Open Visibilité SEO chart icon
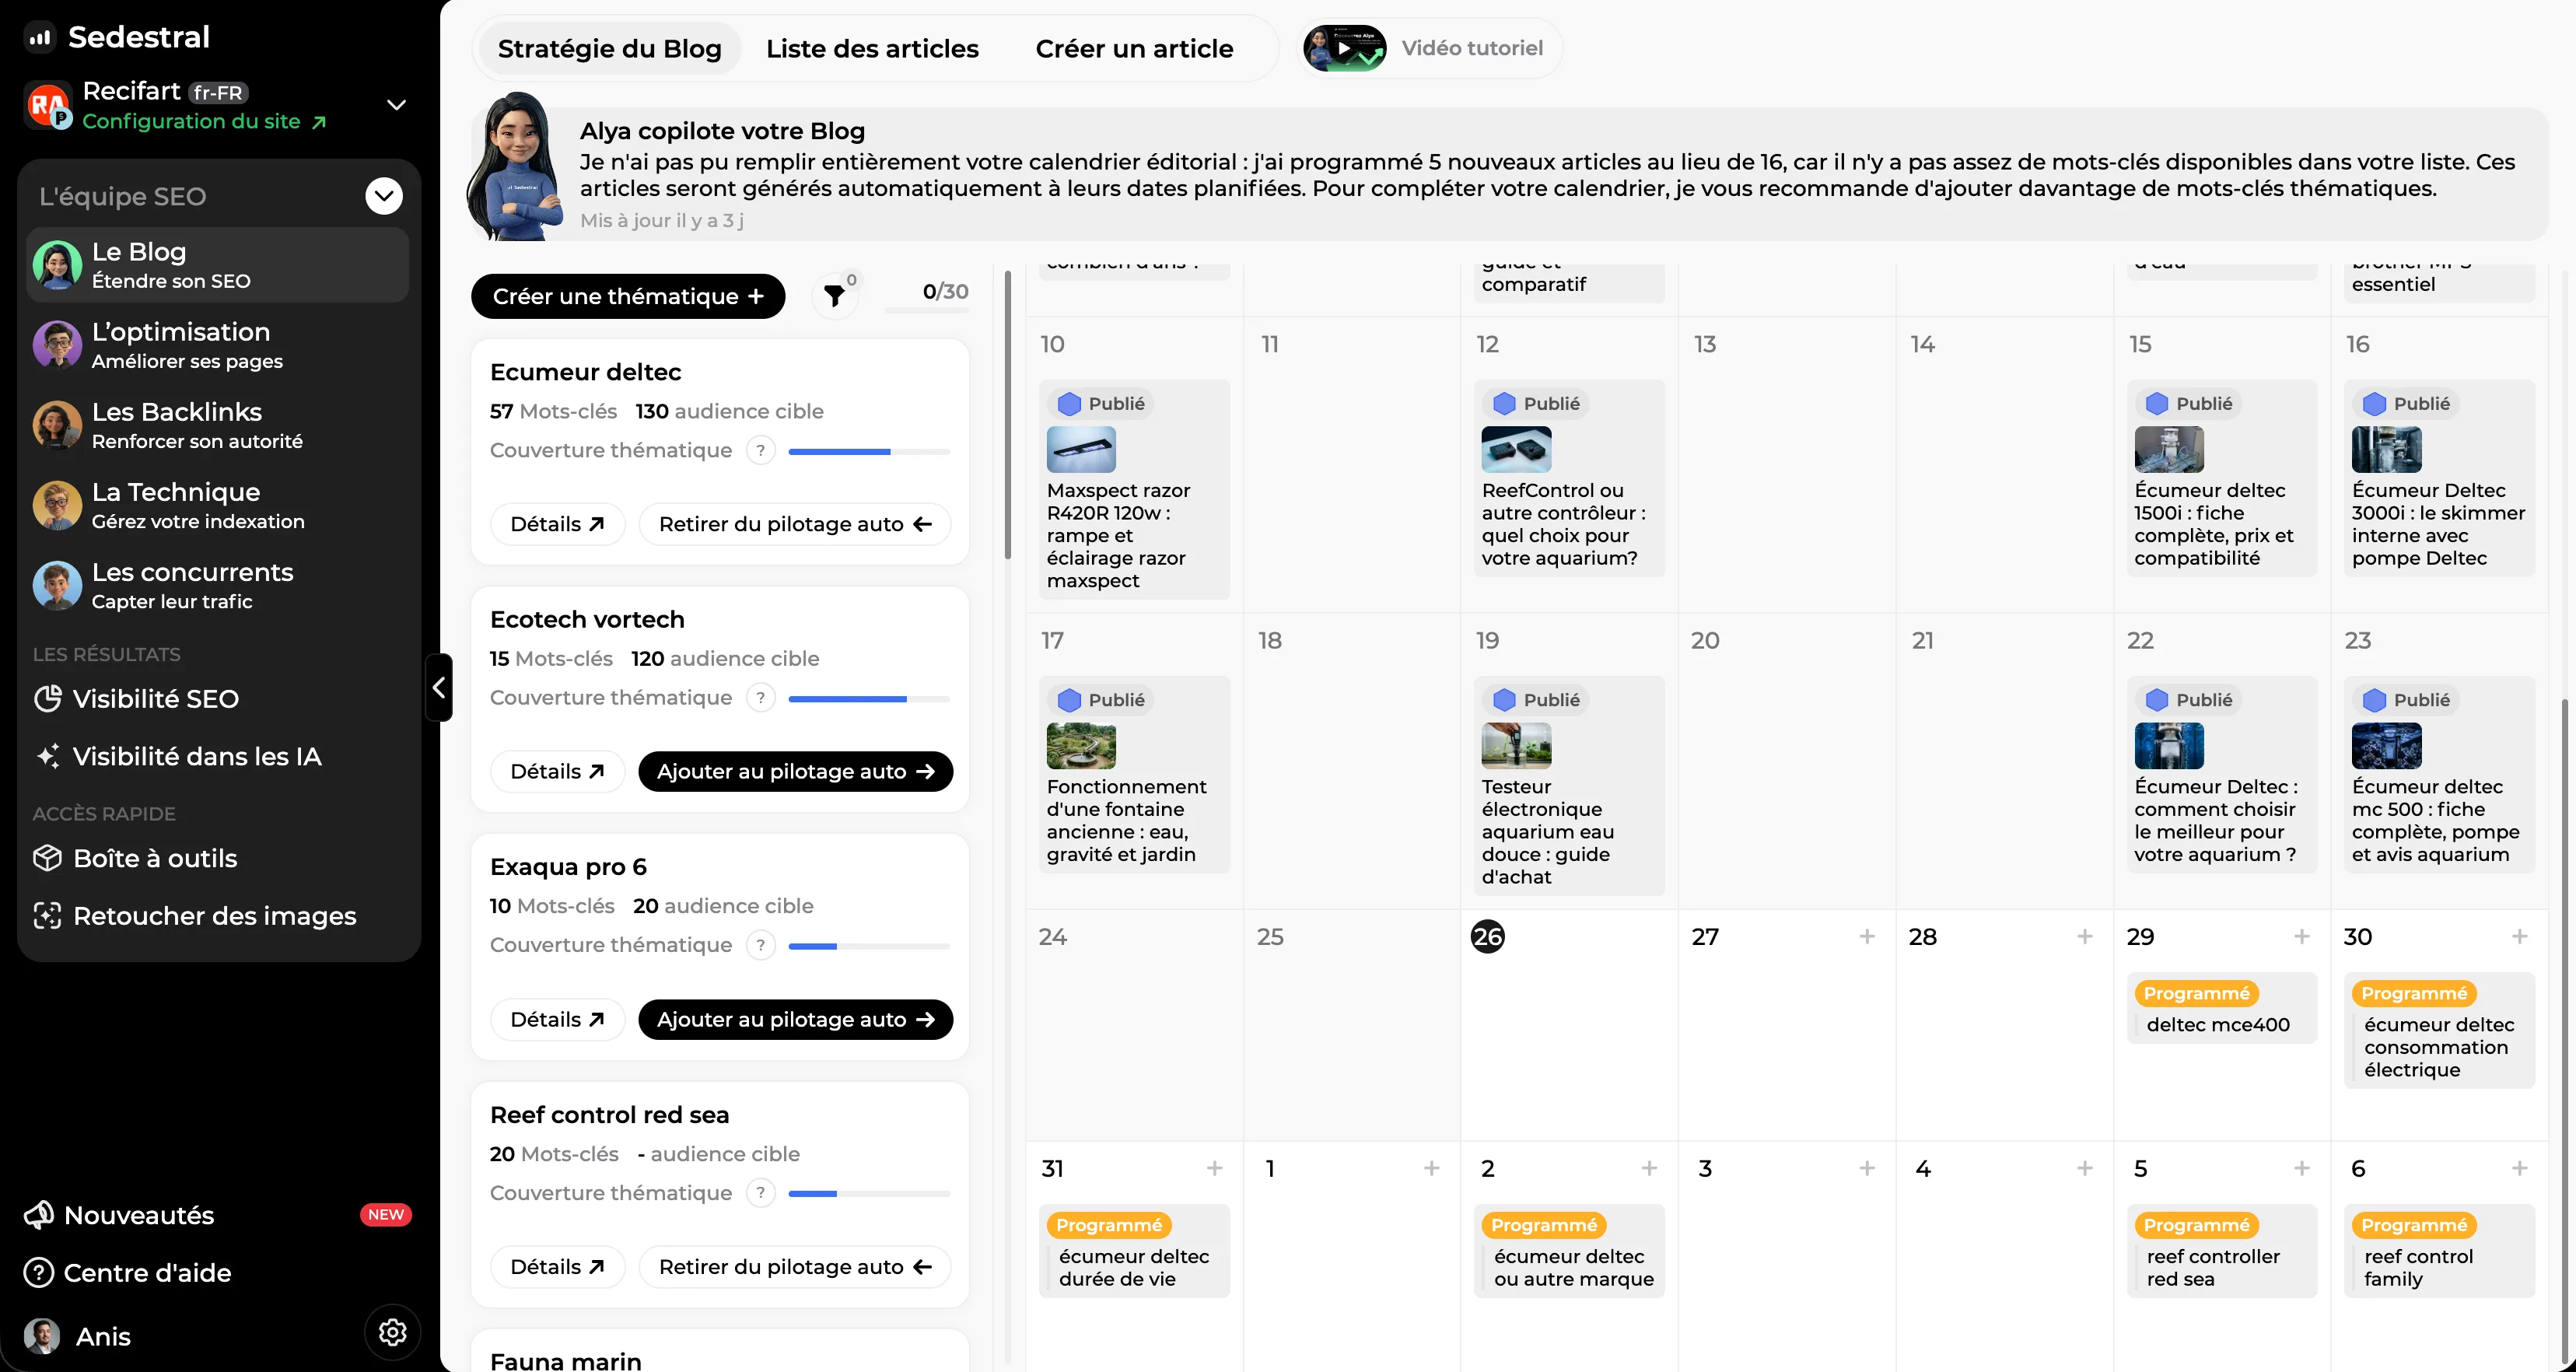This screenshot has width=2576, height=1372. point(47,699)
